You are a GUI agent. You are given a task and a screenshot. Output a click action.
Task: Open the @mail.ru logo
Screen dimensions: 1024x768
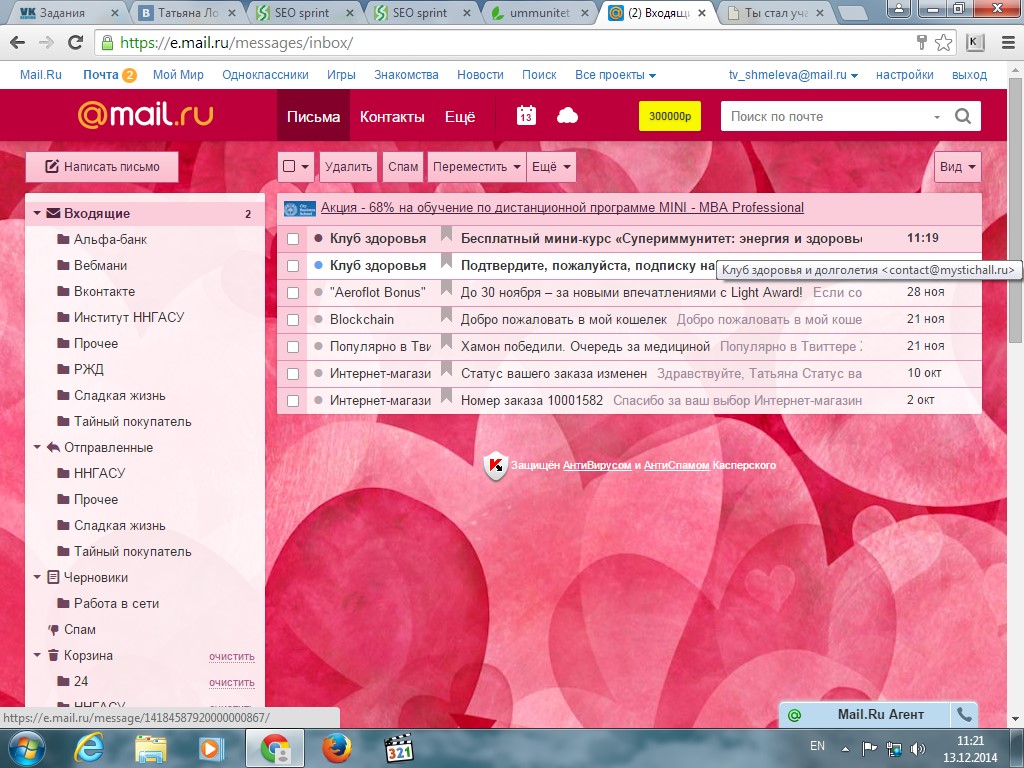point(145,115)
